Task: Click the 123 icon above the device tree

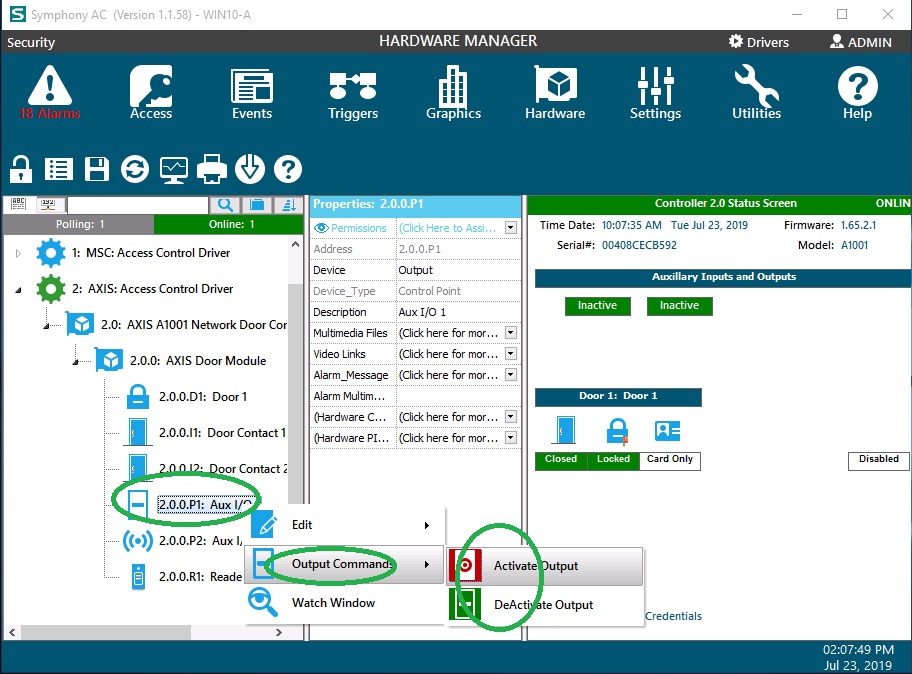Action: [48, 204]
